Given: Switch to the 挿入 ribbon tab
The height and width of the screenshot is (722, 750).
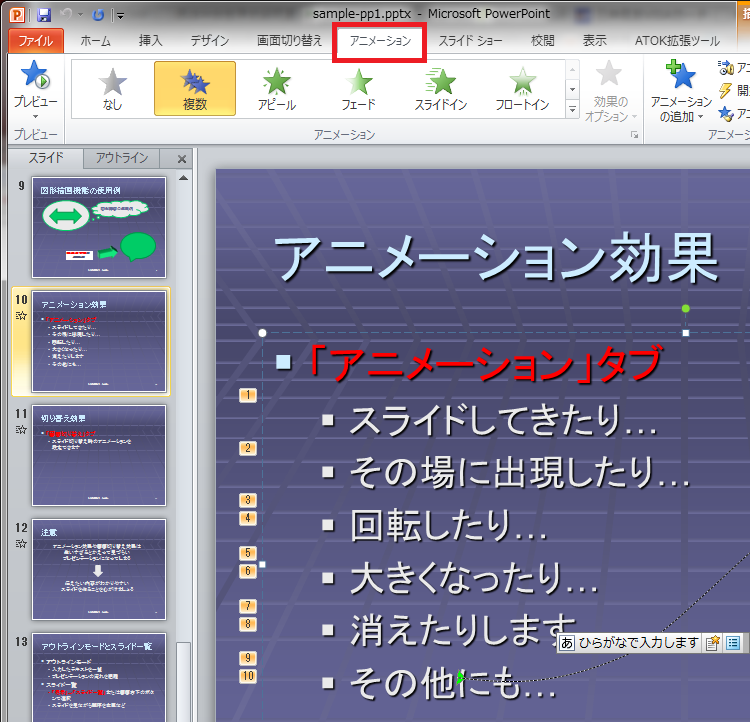Looking at the screenshot, I should tap(150, 41).
